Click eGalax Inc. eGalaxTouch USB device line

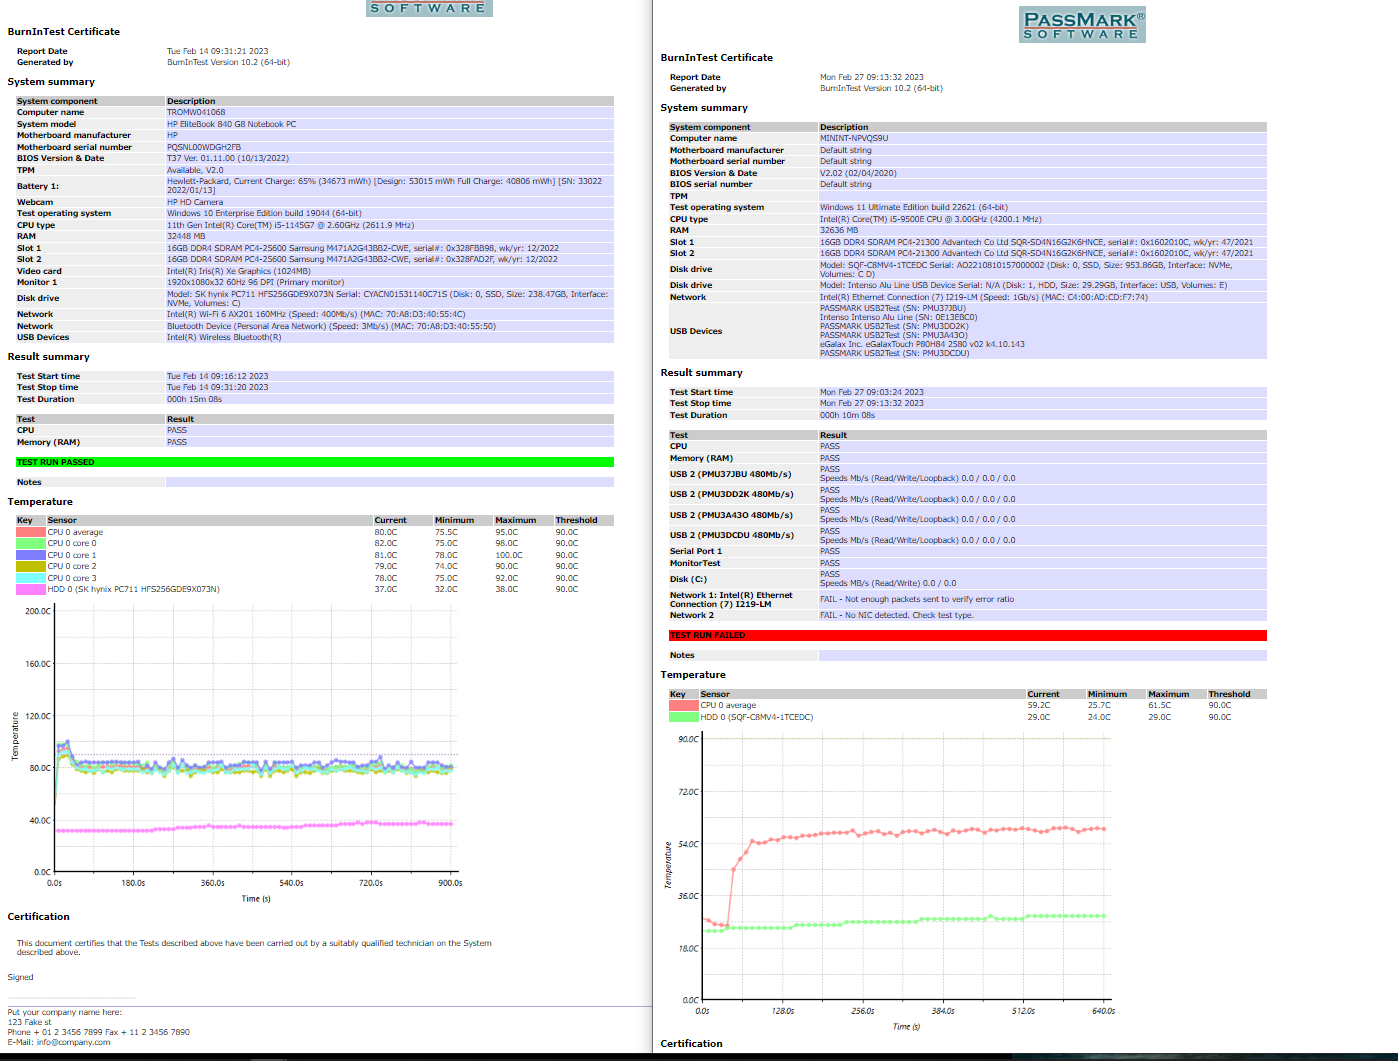[922, 344]
